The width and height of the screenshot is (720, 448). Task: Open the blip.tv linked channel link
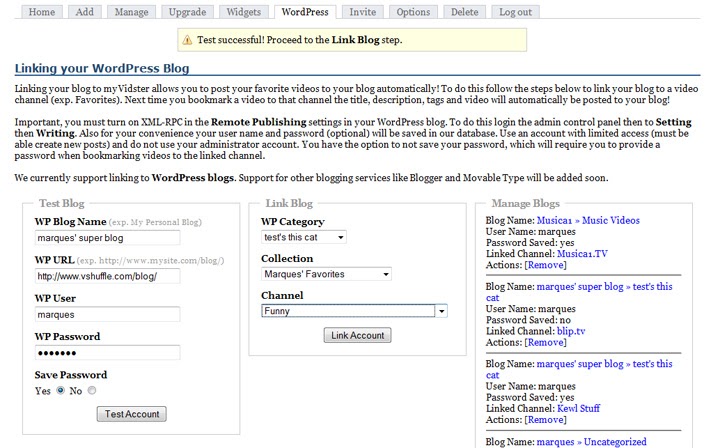571,331
